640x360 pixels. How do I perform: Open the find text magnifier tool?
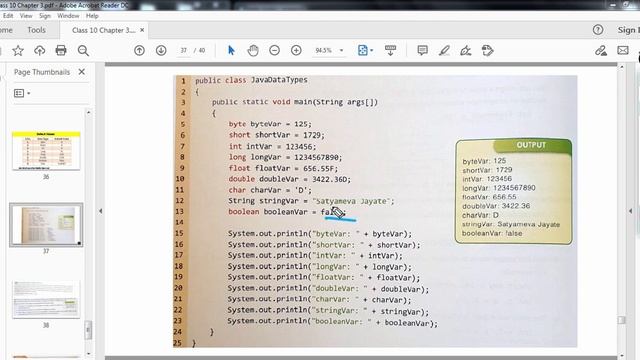pyautogui.click(x=83, y=51)
